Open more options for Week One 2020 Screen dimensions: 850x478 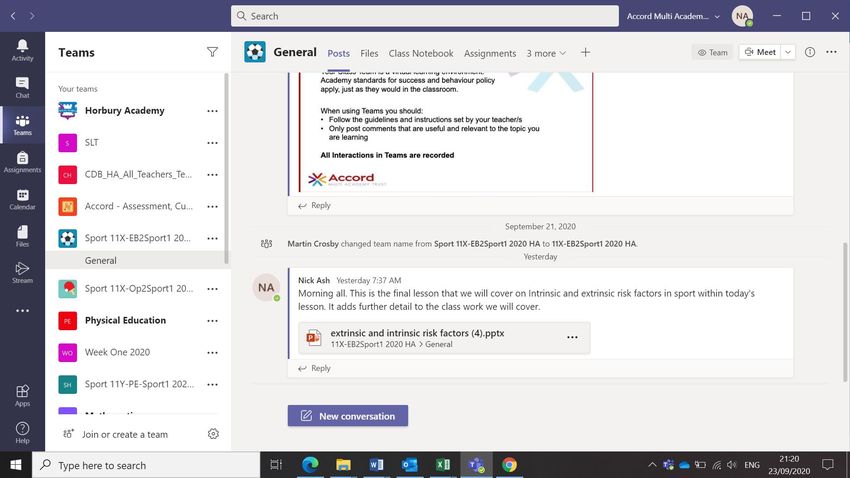(x=212, y=352)
